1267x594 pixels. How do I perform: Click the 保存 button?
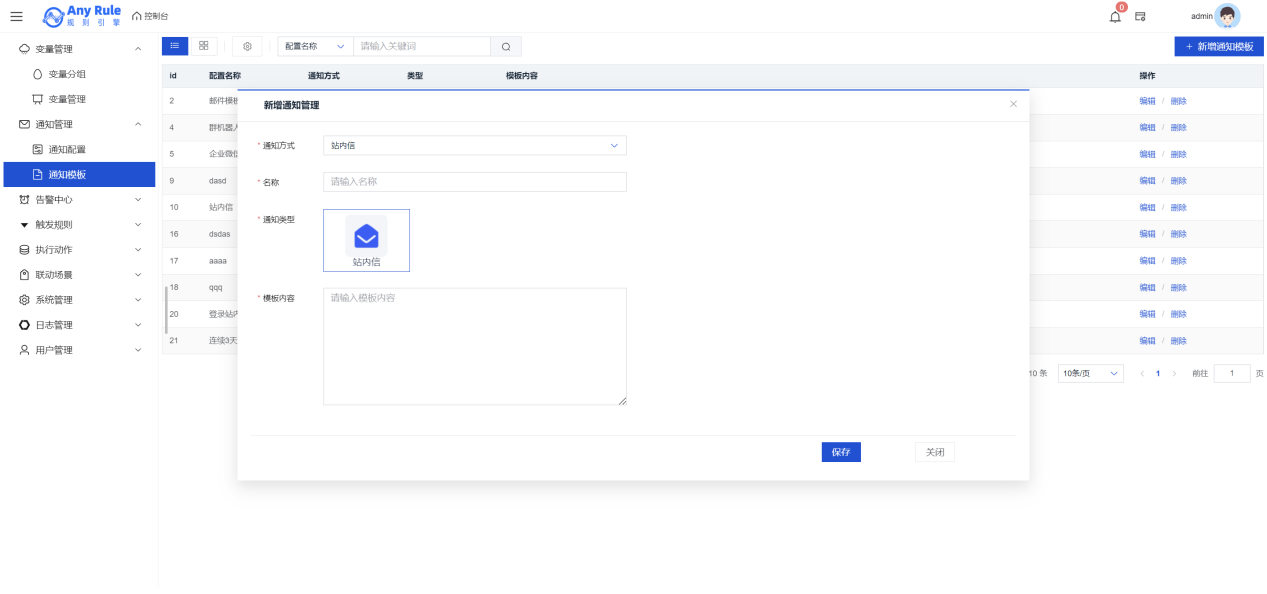point(840,452)
